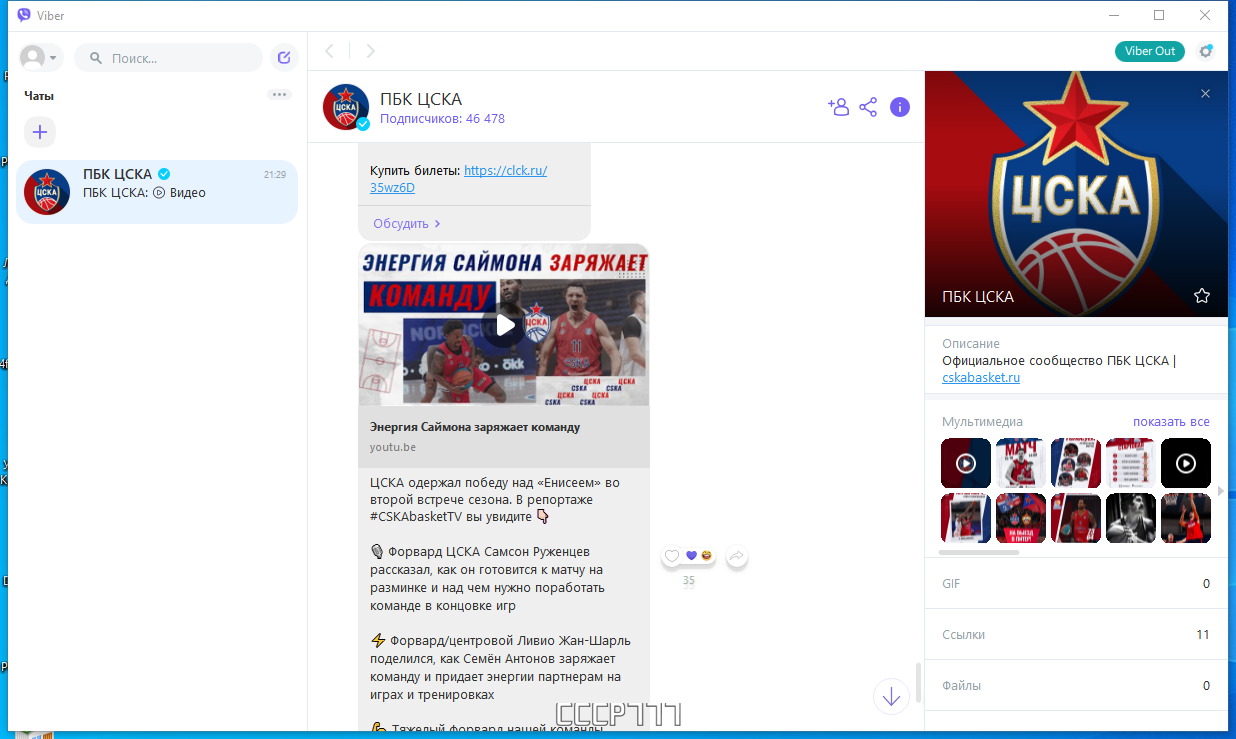Open the new message composer icon
This screenshot has height=739, width=1236.
tap(283, 57)
